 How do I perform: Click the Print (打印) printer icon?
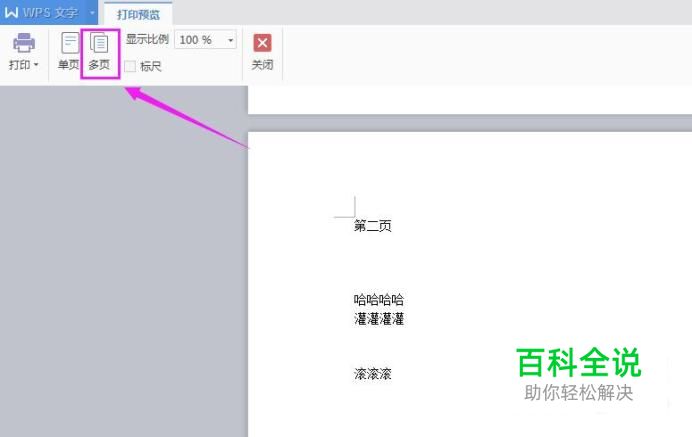click(24, 43)
